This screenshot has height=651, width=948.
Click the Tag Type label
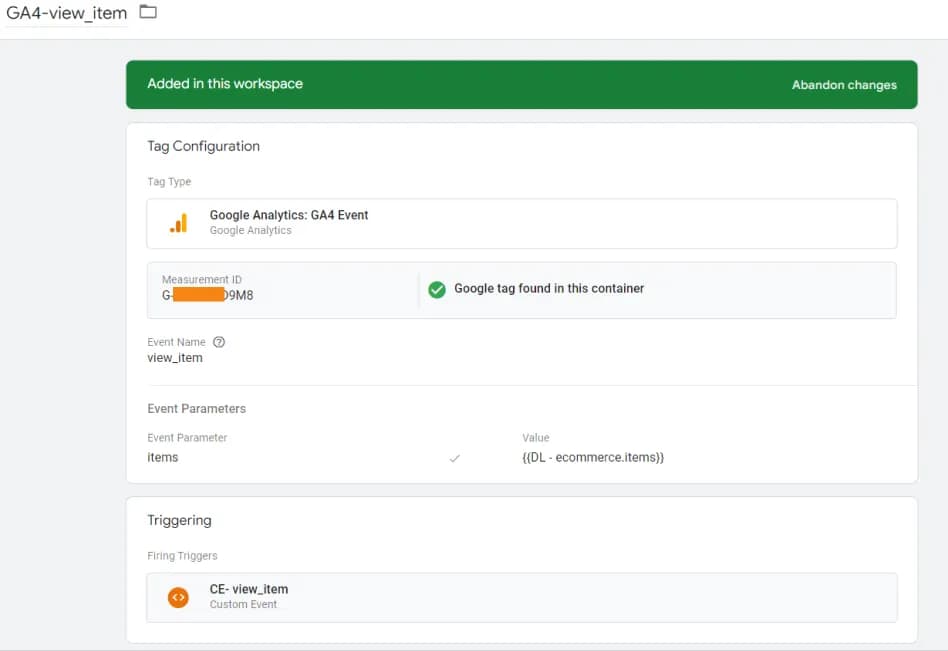[x=169, y=181]
